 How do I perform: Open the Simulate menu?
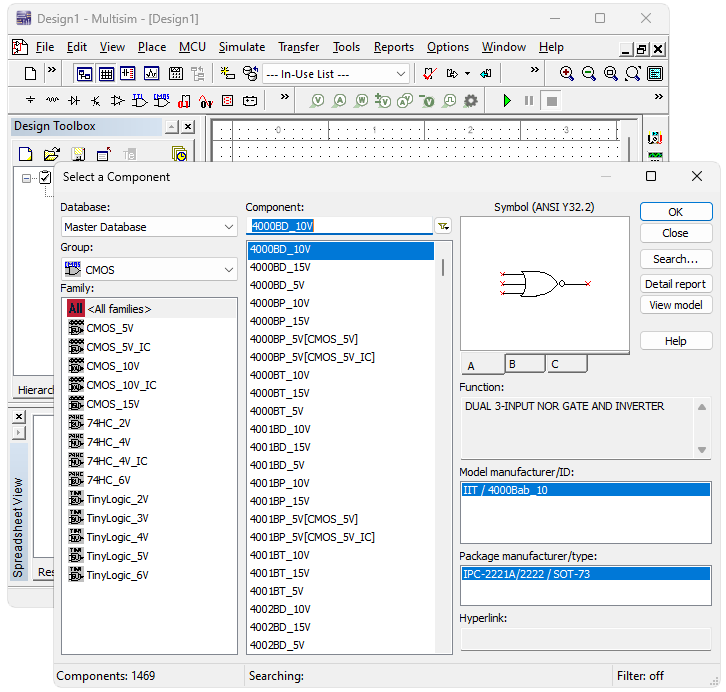[x=242, y=47]
